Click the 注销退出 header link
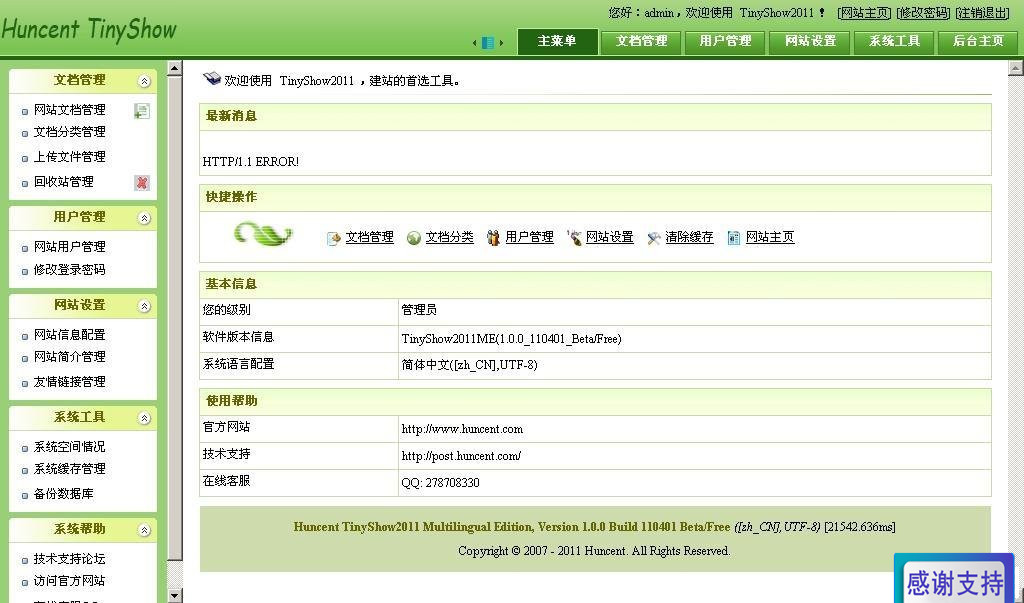This screenshot has height=603, width=1024. 983,13
